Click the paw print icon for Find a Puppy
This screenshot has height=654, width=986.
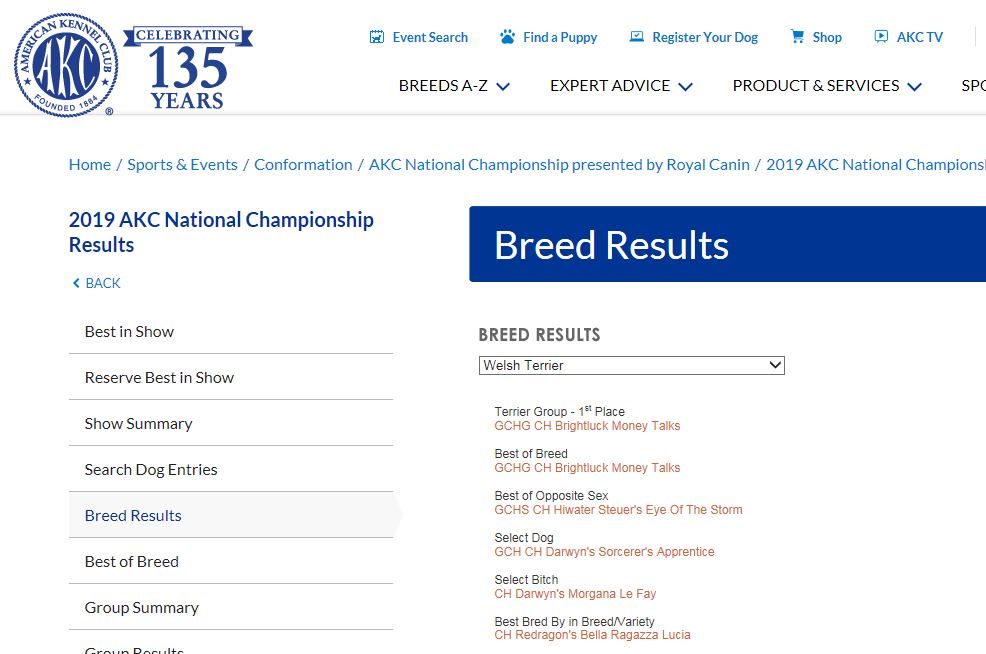click(507, 36)
